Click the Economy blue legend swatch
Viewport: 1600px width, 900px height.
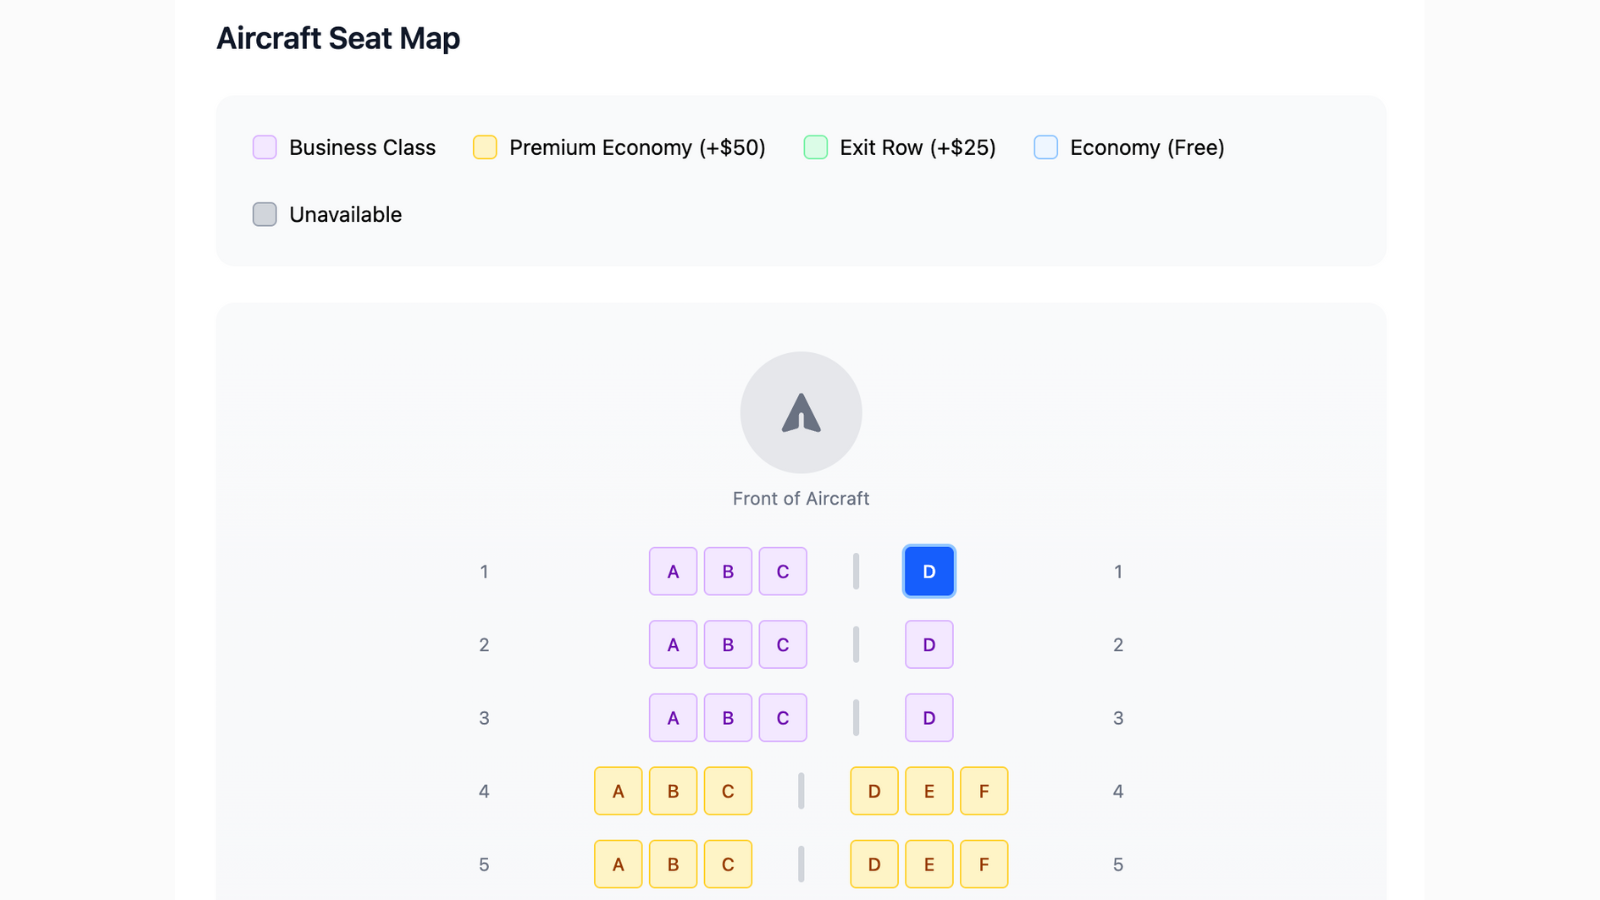point(1046,147)
